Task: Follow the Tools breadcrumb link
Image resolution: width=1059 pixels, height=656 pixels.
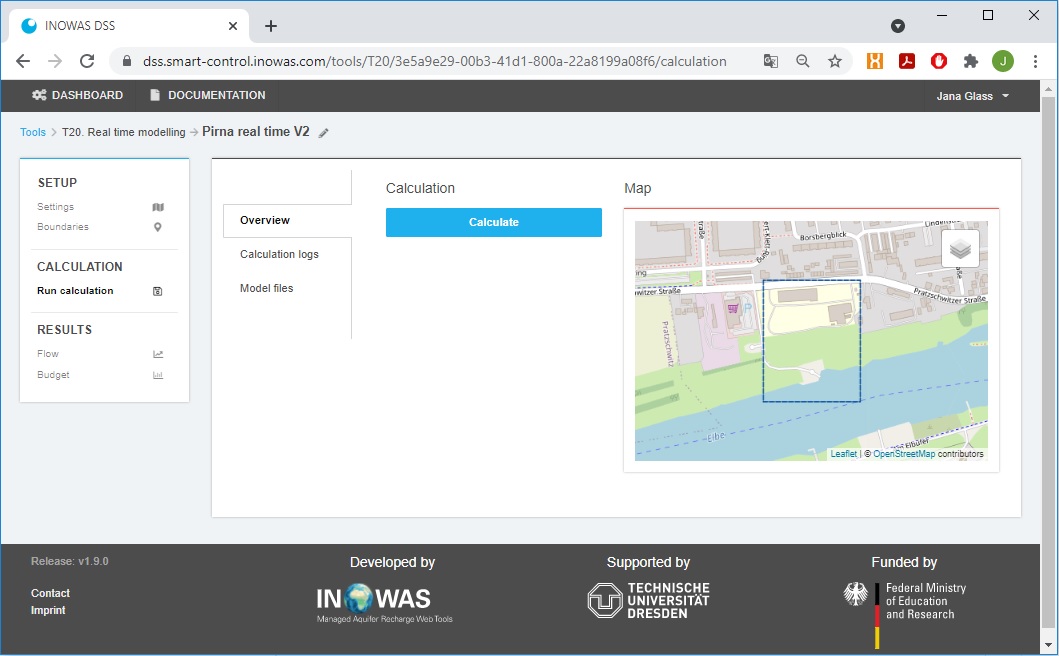Action: [32, 132]
